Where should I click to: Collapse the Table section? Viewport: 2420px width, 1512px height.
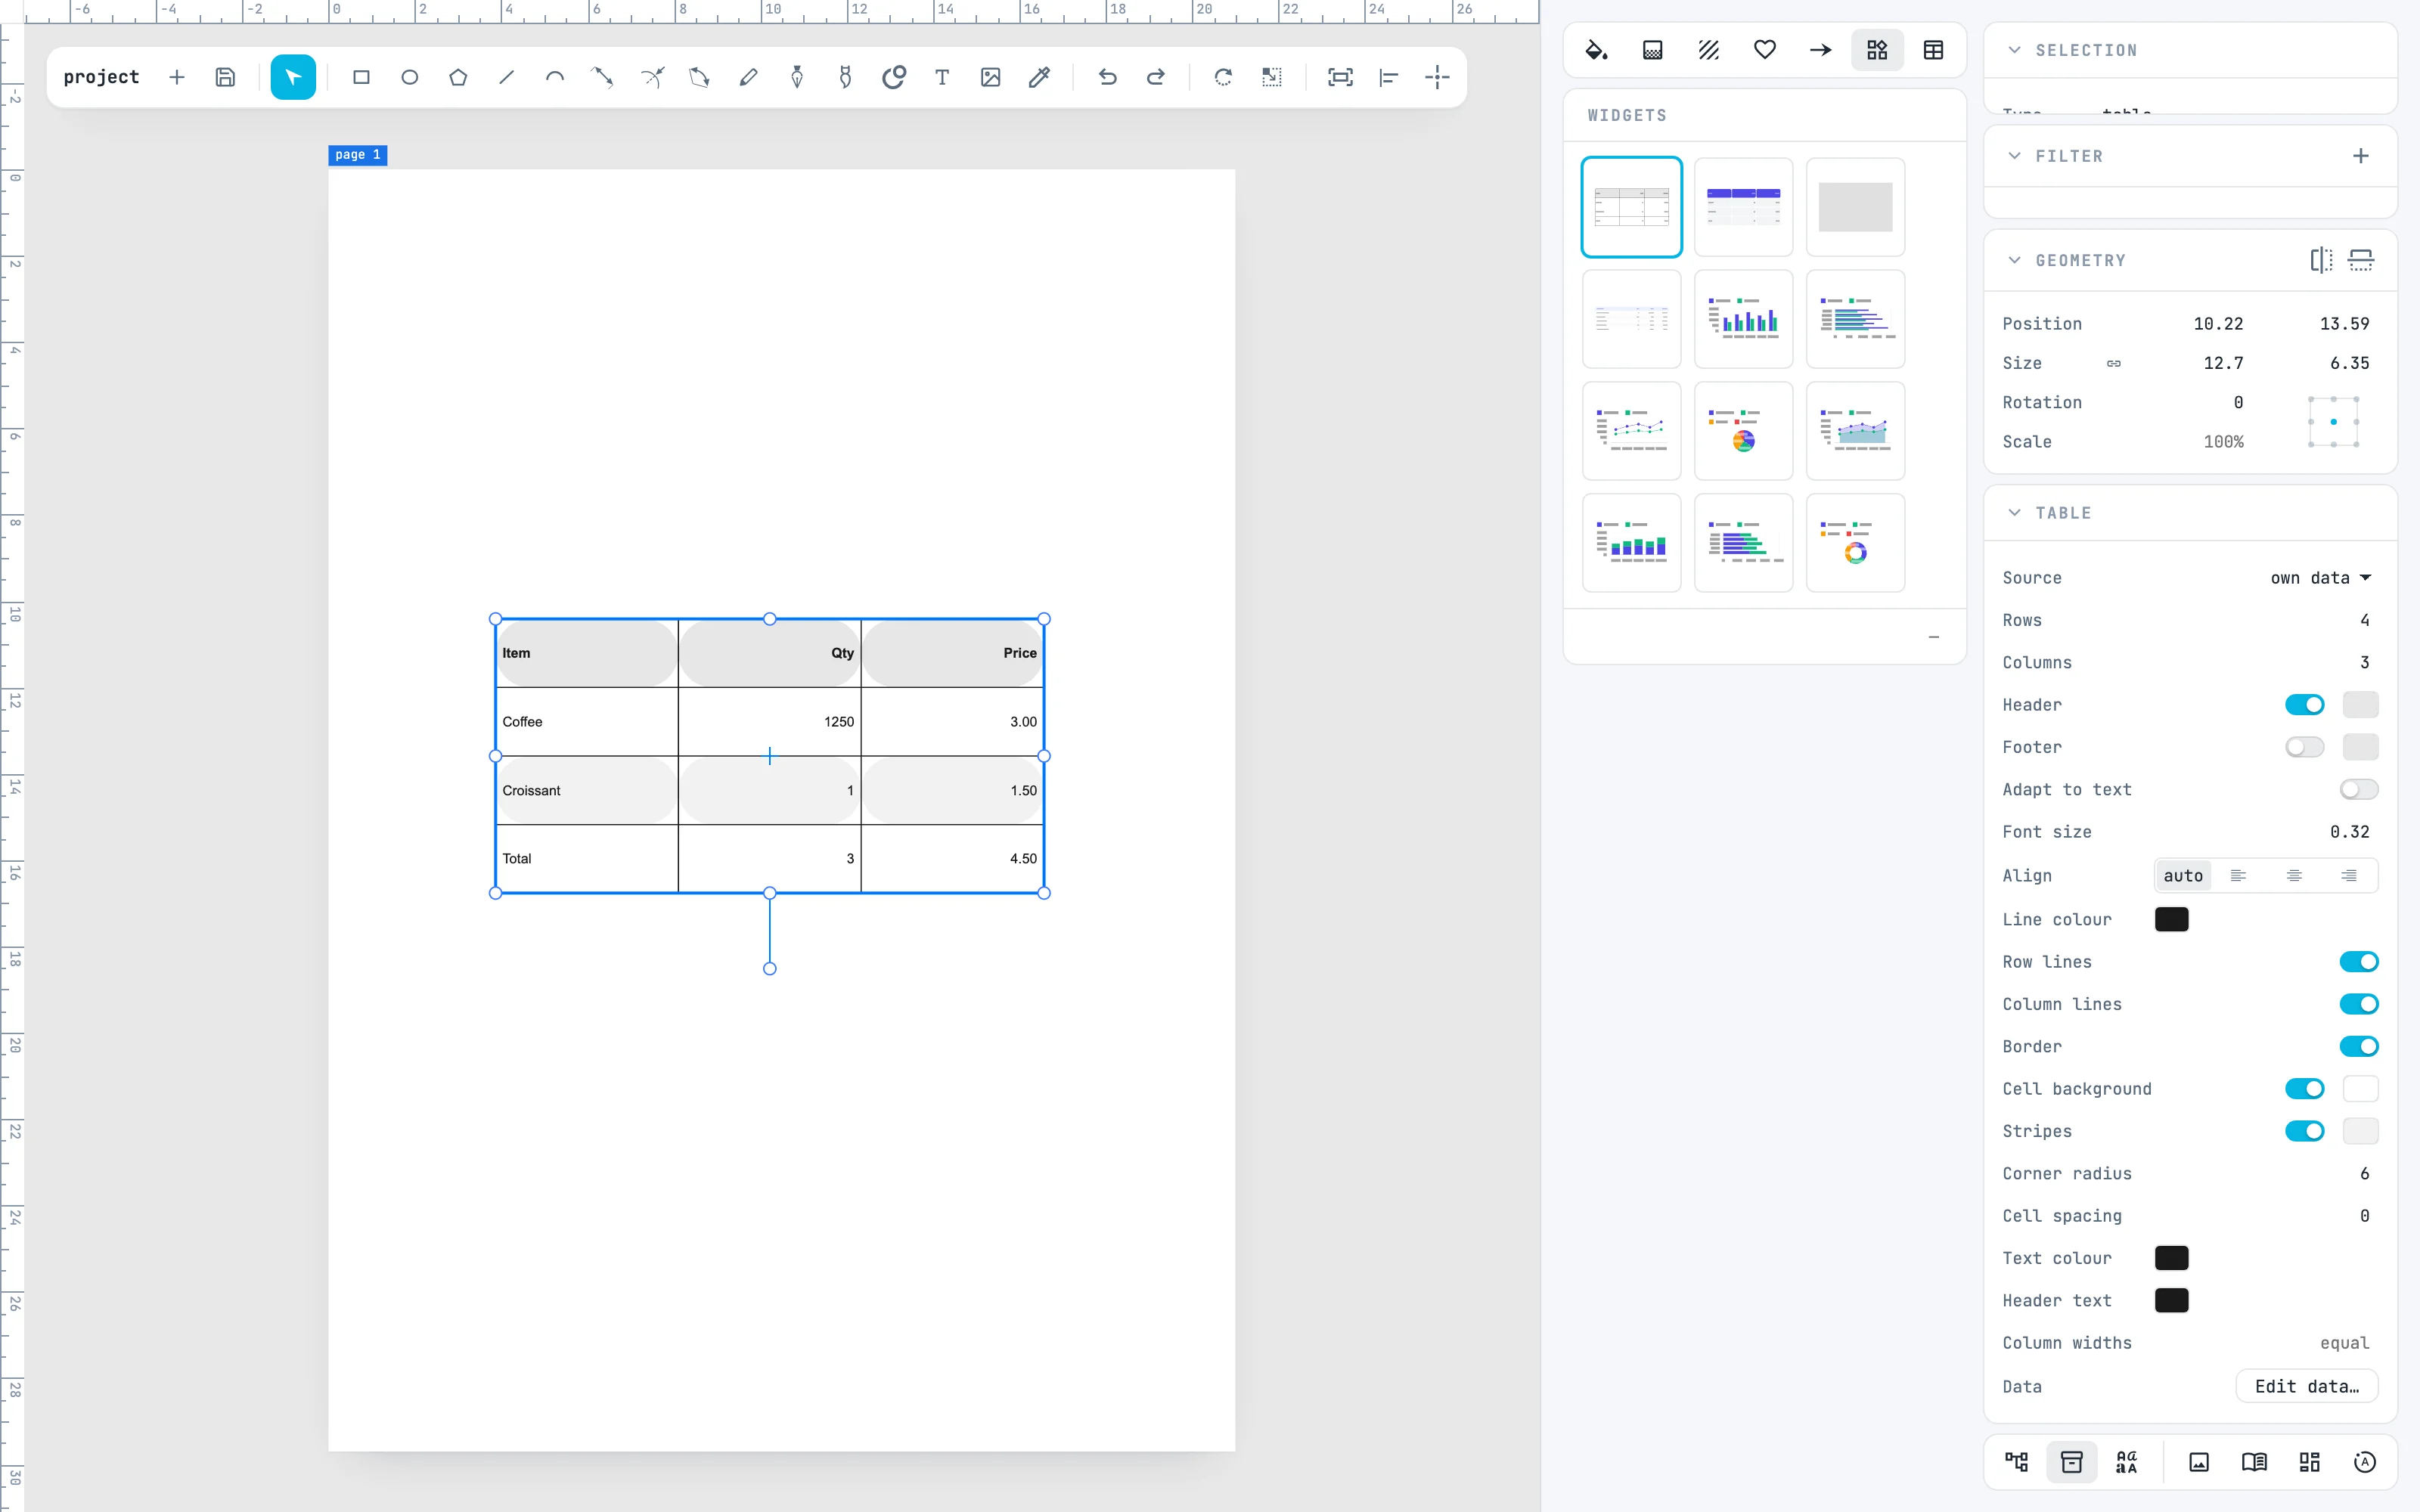coord(2015,513)
